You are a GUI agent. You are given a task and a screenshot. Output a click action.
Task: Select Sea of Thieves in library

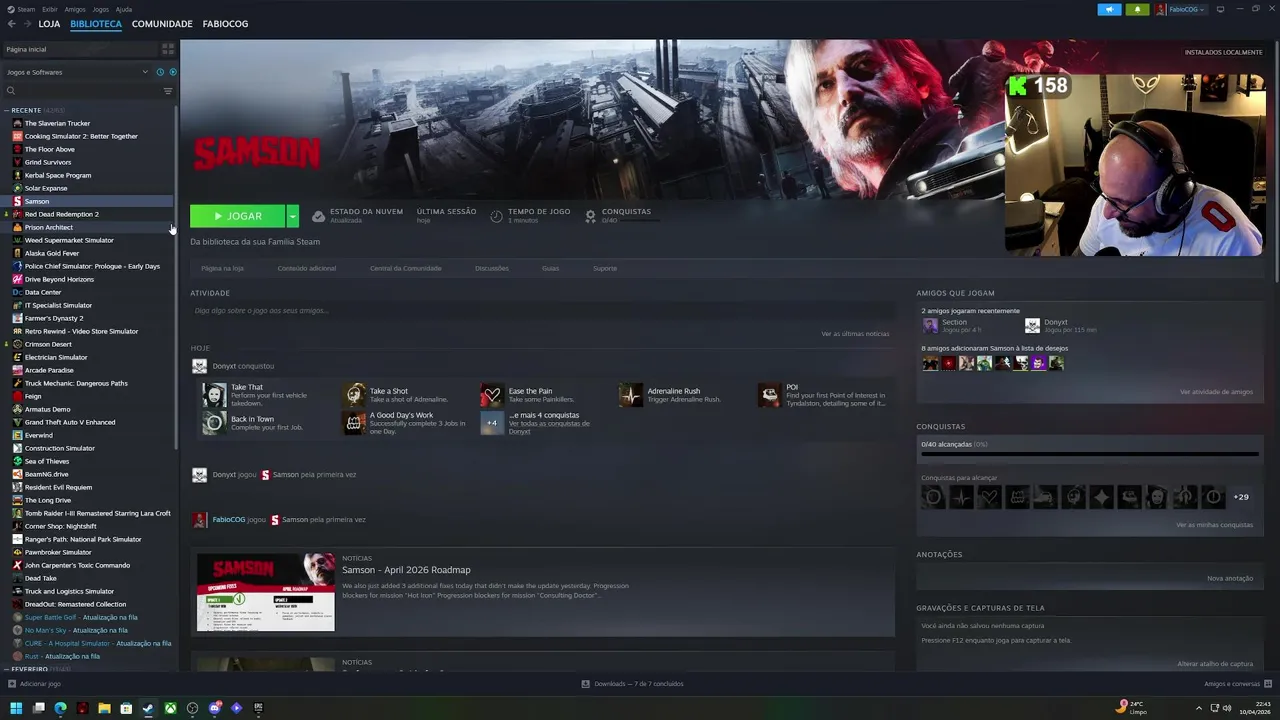pos(47,461)
